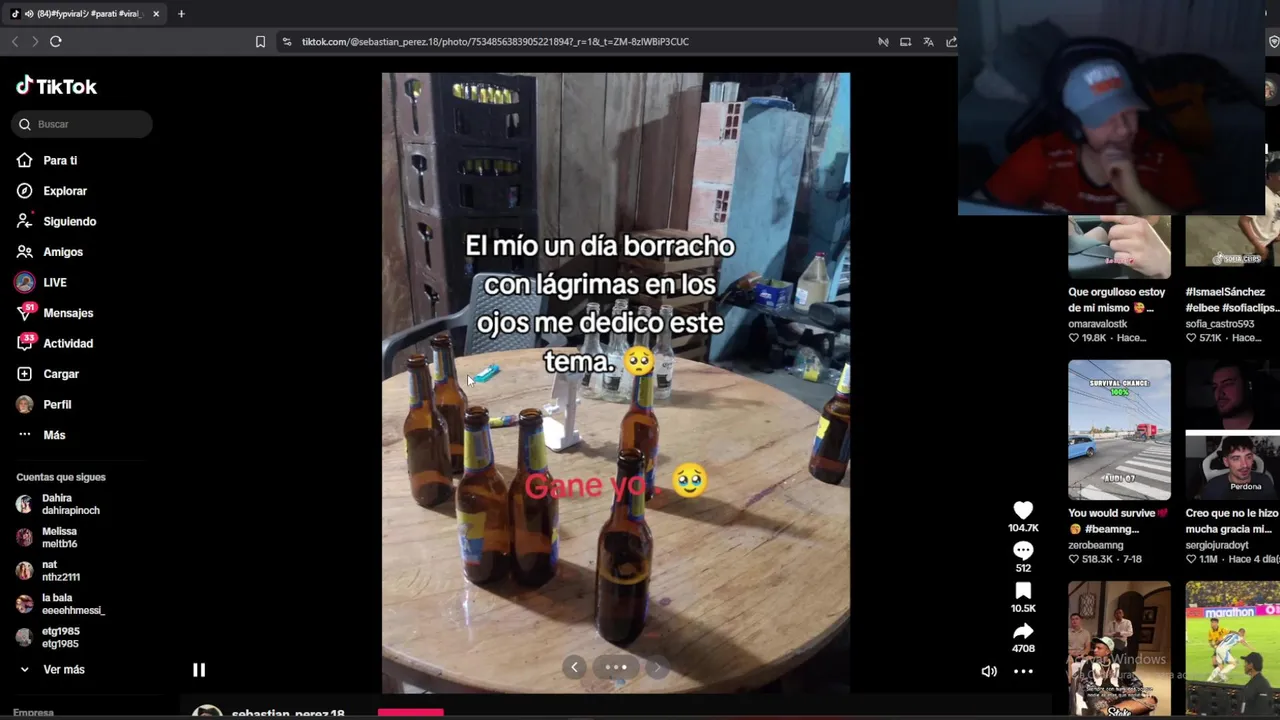This screenshot has height=720, width=1280.
Task: Expand Ver más followed accounts
Action: coord(51,669)
